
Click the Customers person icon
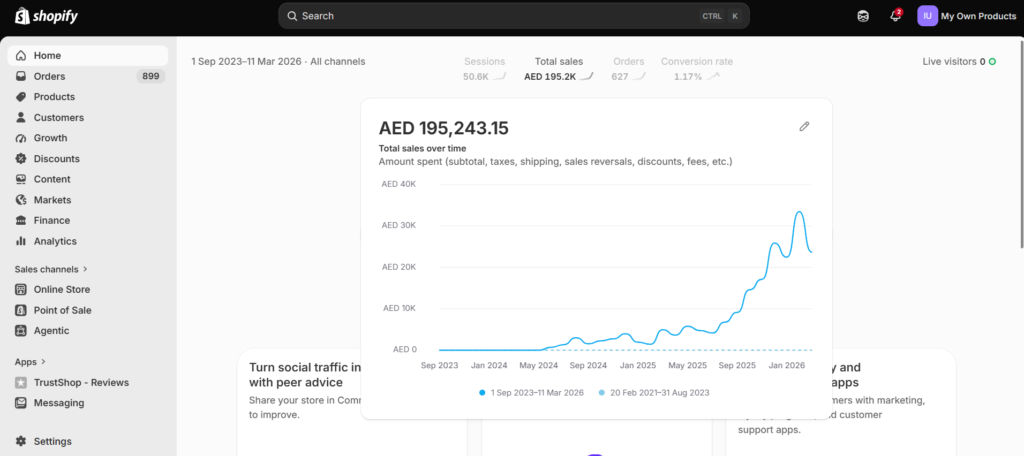[x=21, y=118]
